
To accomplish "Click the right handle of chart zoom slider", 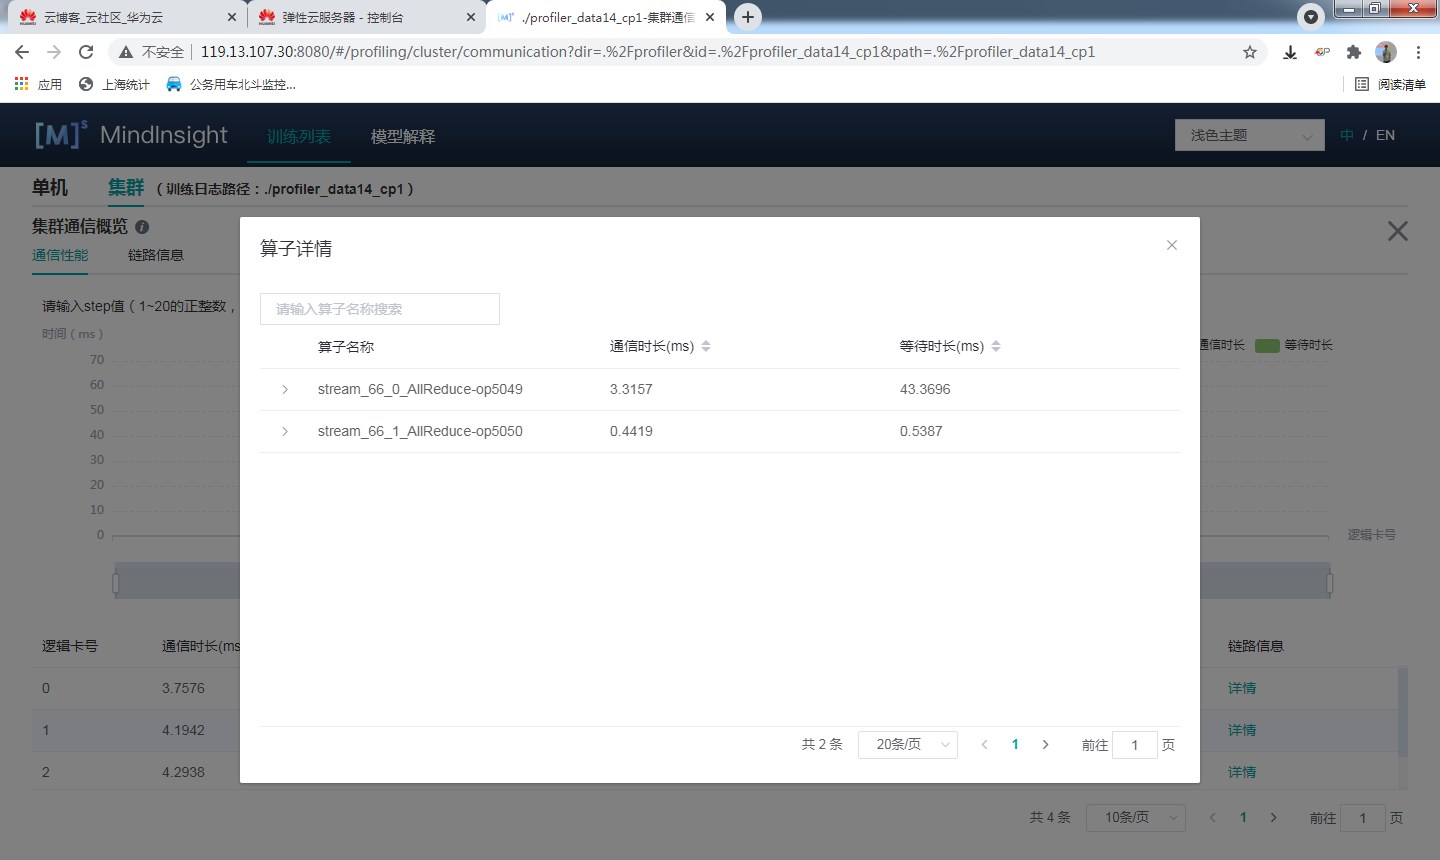I will tap(1329, 583).
